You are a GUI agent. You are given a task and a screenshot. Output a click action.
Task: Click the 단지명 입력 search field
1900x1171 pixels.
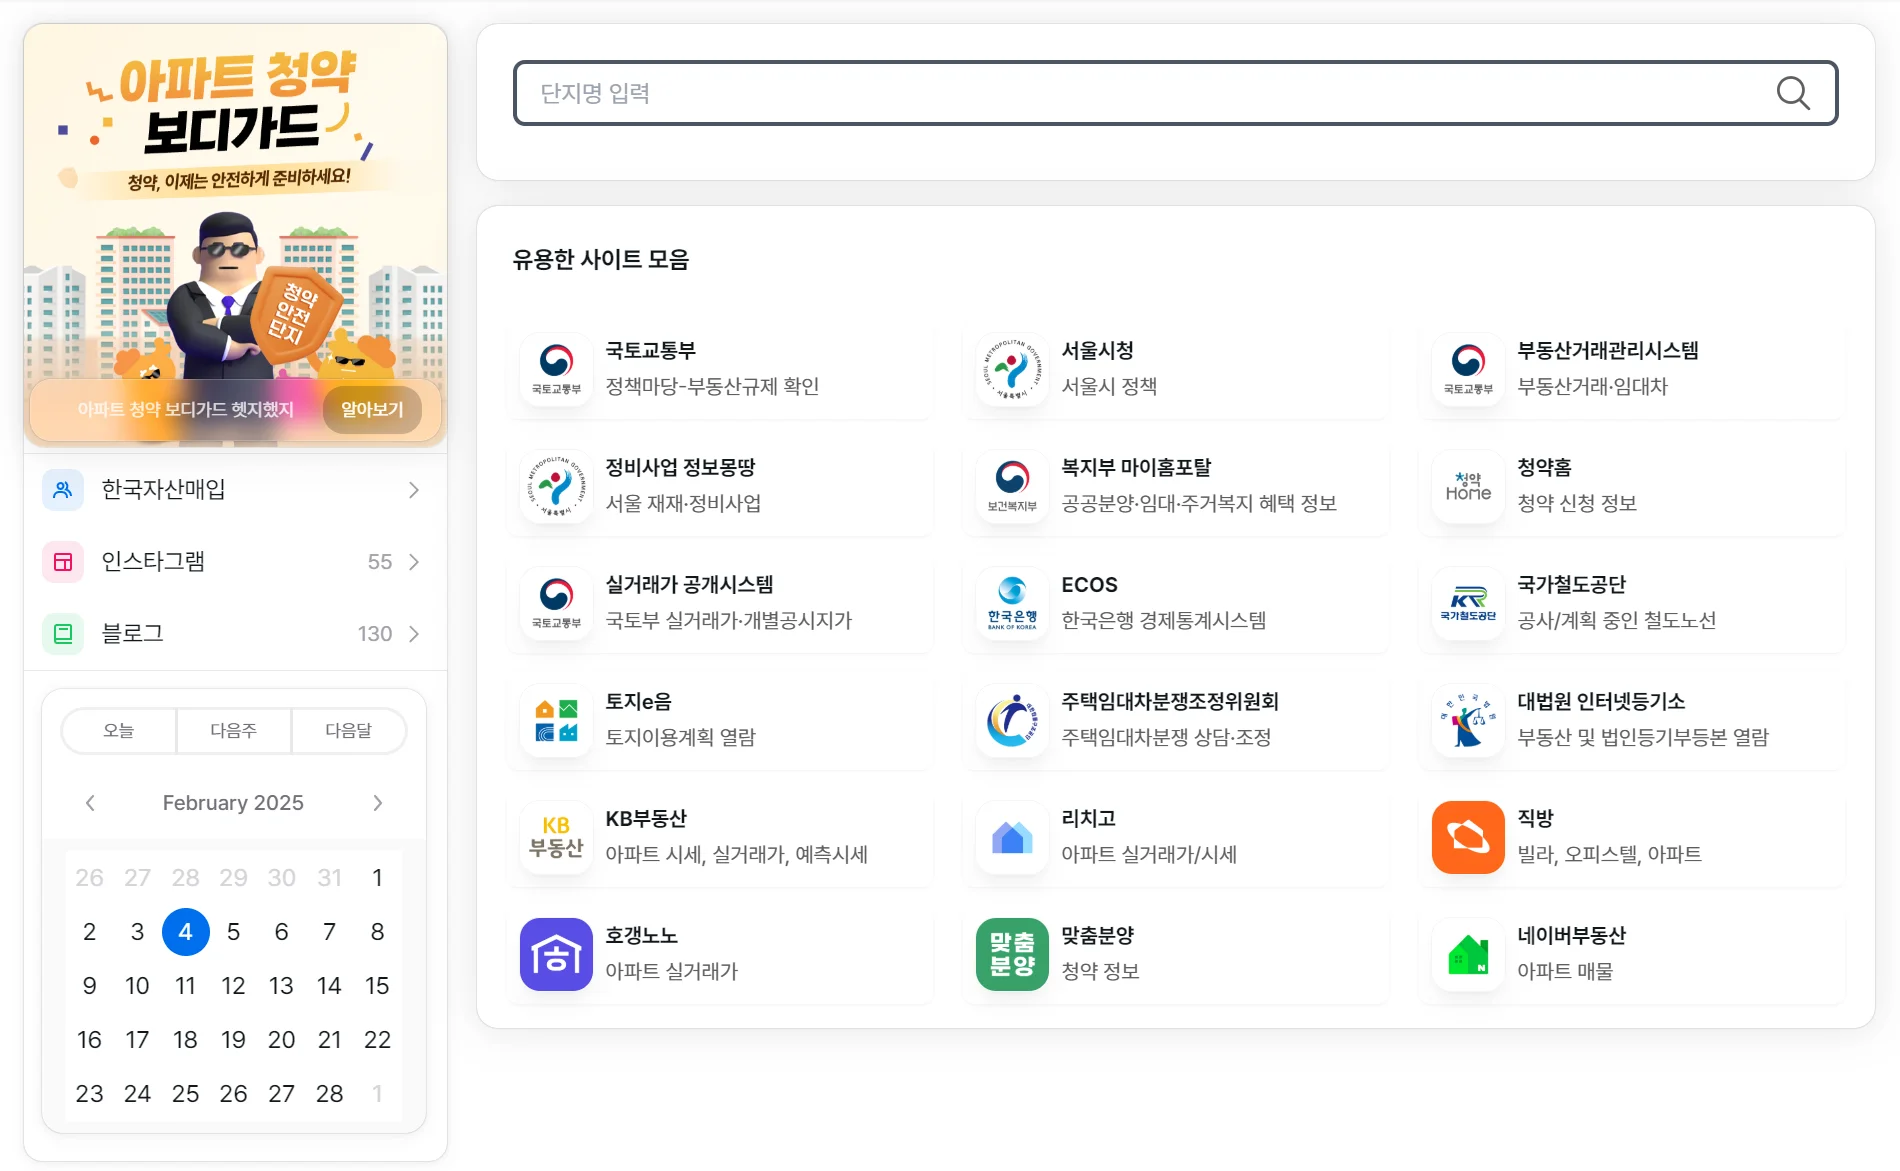1140,93
